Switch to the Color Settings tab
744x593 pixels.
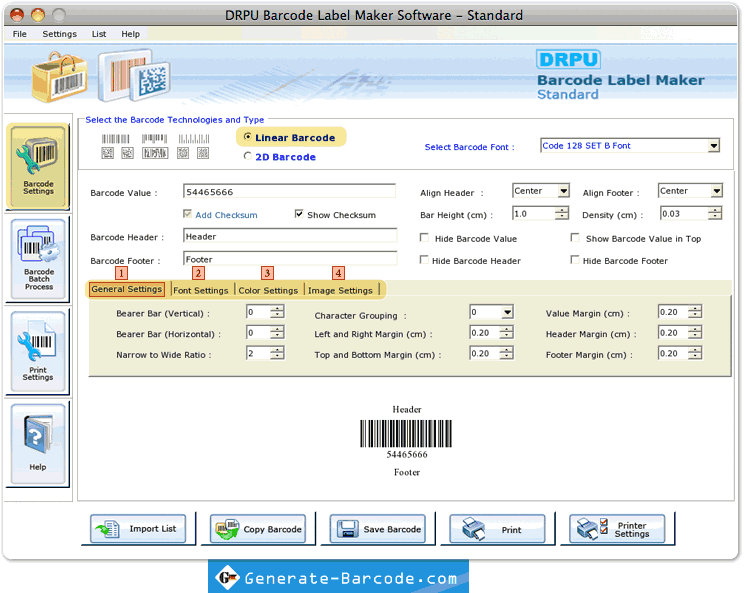pyautogui.click(x=268, y=290)
